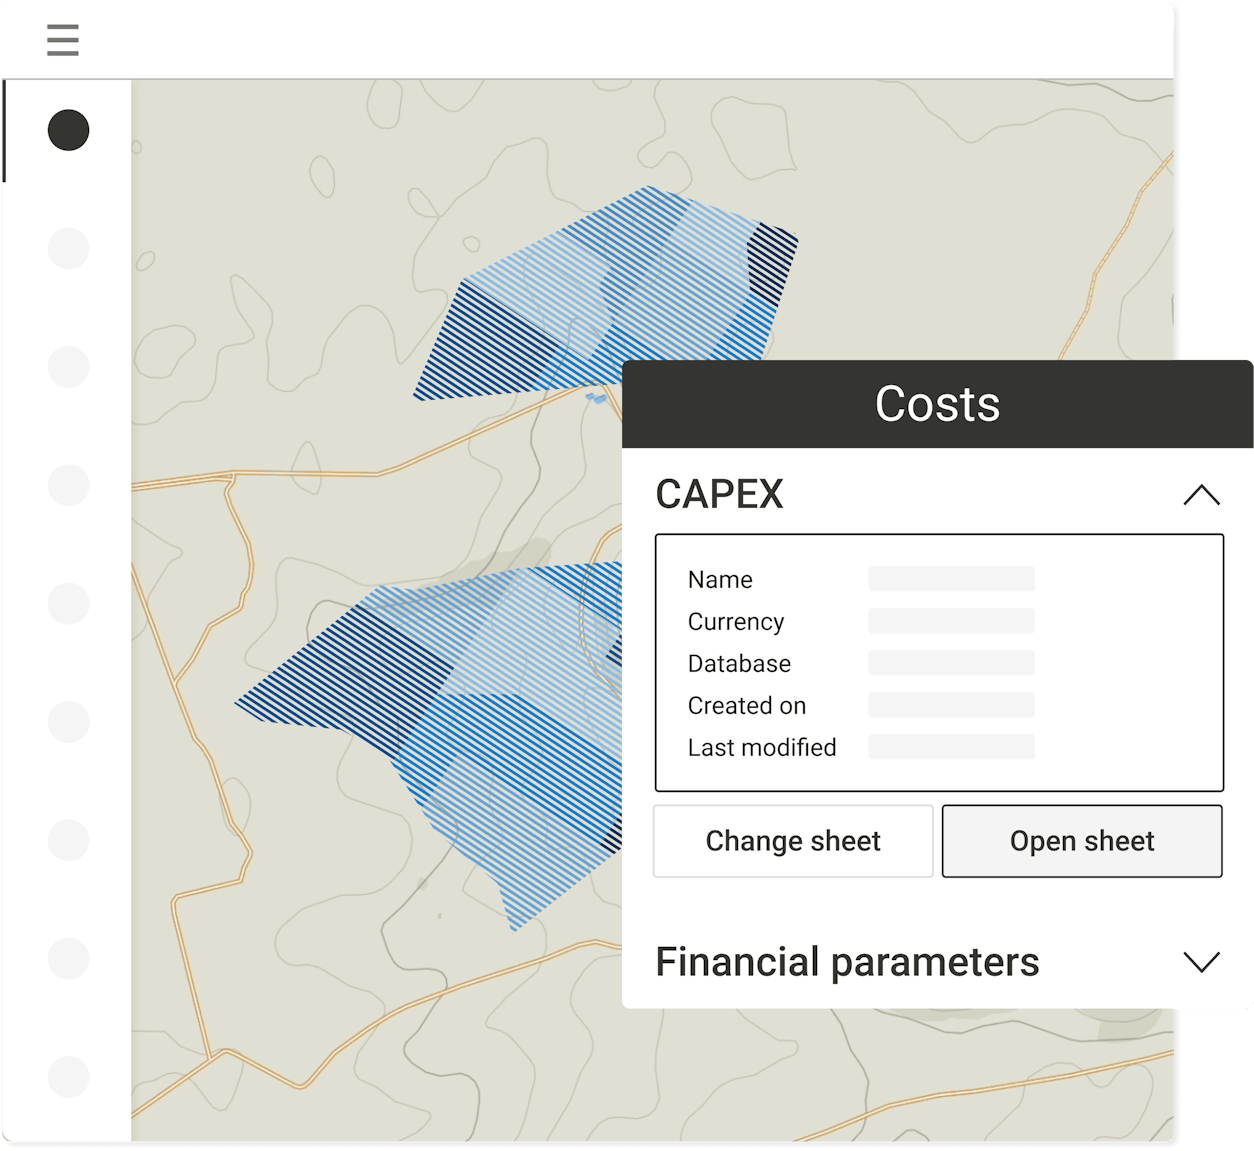Select the upper blue hatched area on the map
Image resolution: width=1254 pixels, height=1151 pixels.
tap(600, 290)
